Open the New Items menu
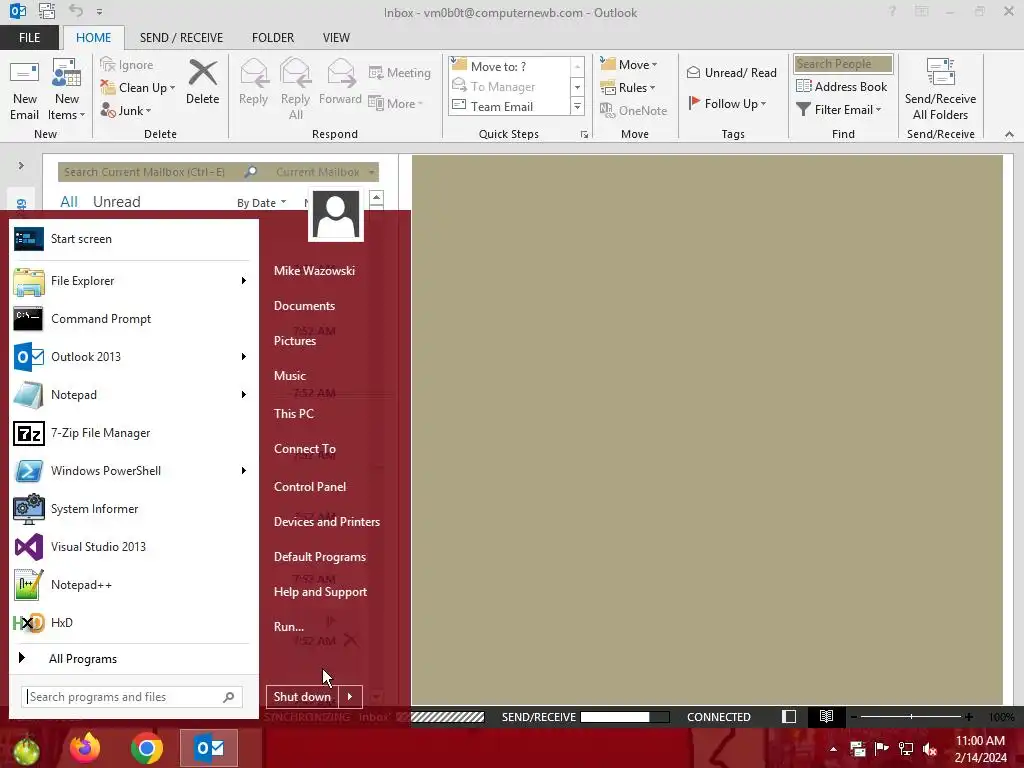The height and width of the screenshot is (768, 1024). pos(67,90)
